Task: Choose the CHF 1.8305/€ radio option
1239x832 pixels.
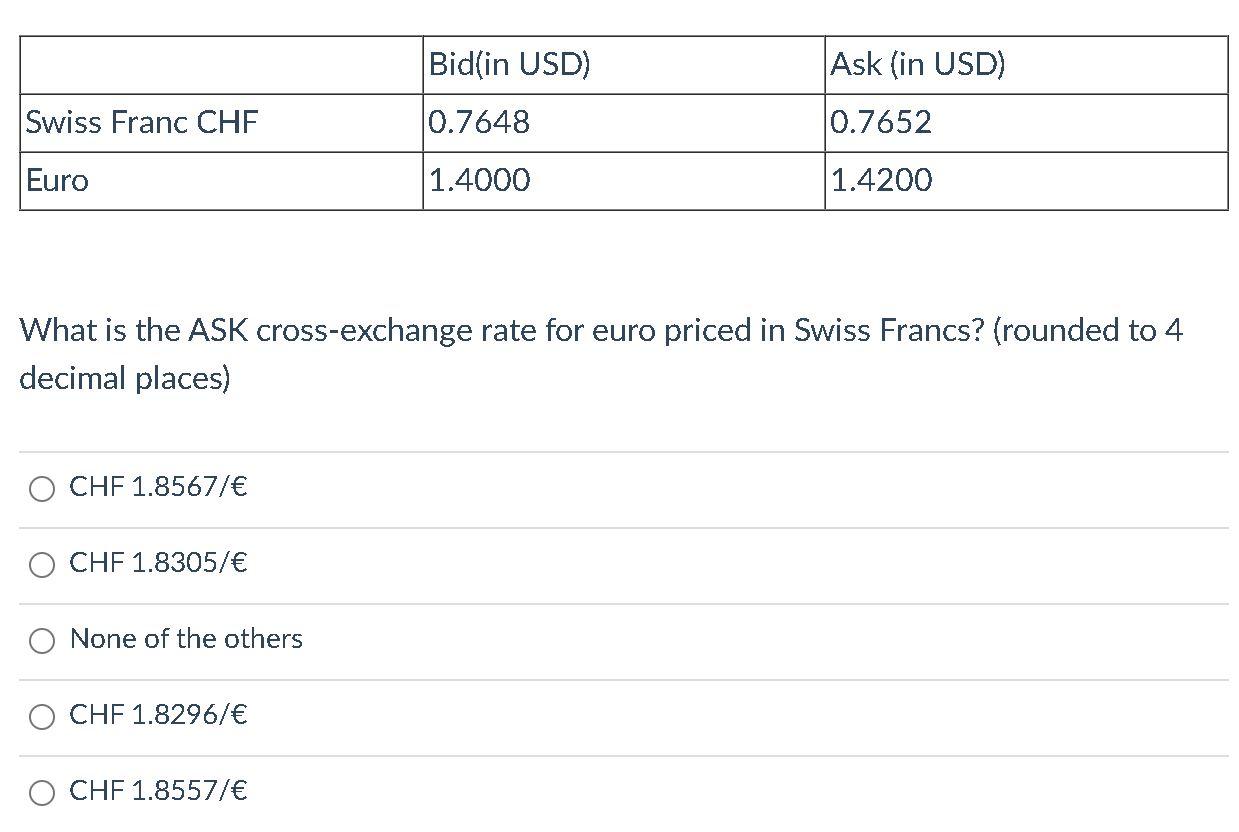Action: click(42, 565)
